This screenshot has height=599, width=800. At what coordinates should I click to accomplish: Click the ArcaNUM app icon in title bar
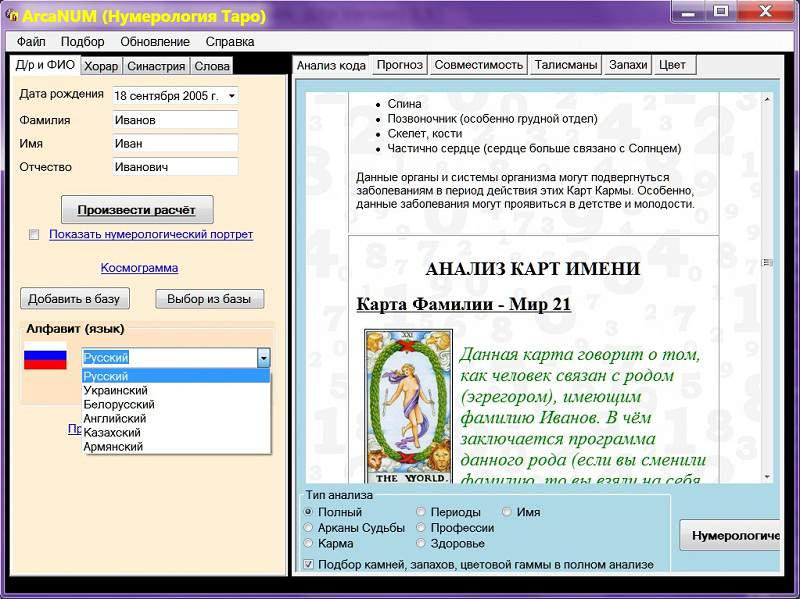click(x=11, y=16)
